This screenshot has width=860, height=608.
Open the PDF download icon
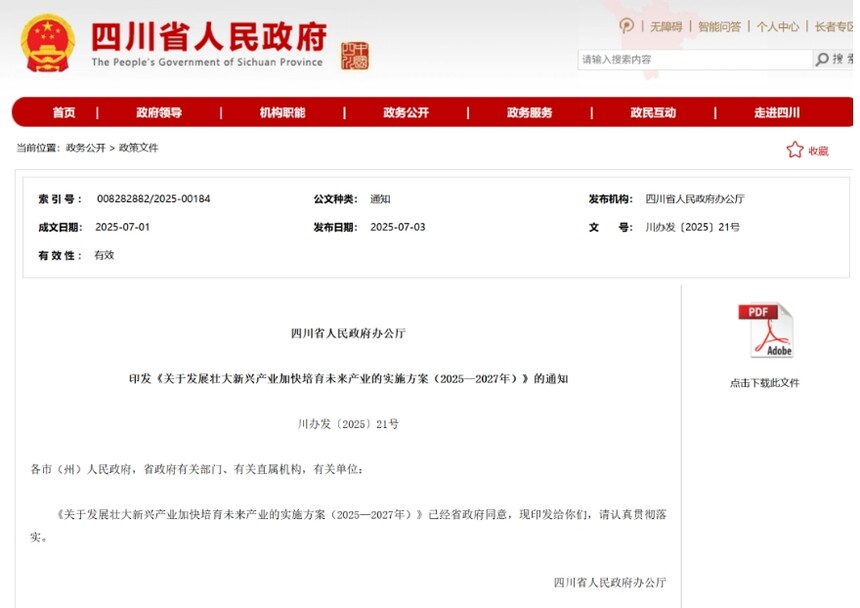pos(767,332)
